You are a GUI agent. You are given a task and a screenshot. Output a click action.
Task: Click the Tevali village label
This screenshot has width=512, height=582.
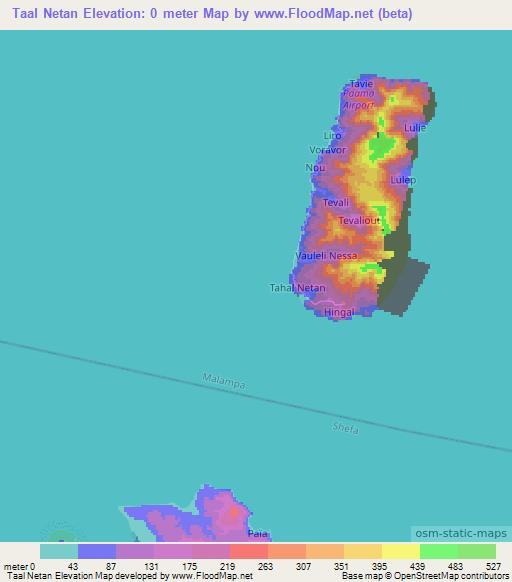pos(336,203)
